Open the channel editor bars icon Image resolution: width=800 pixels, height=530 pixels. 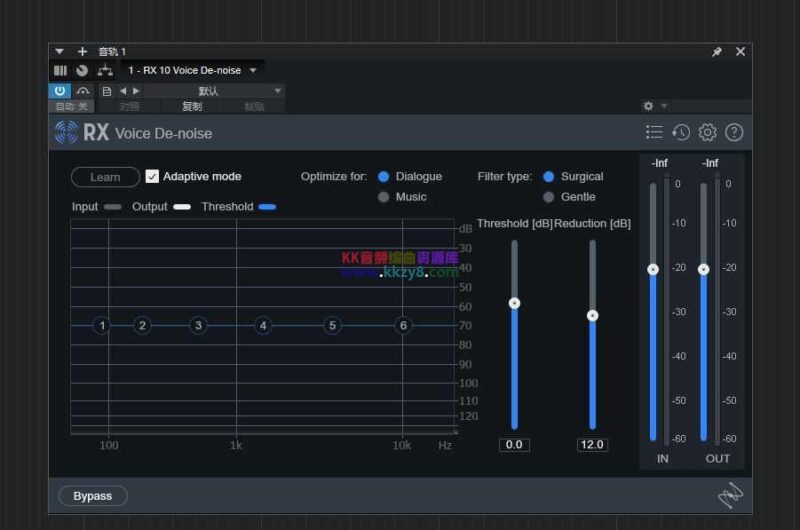(60, 70)
